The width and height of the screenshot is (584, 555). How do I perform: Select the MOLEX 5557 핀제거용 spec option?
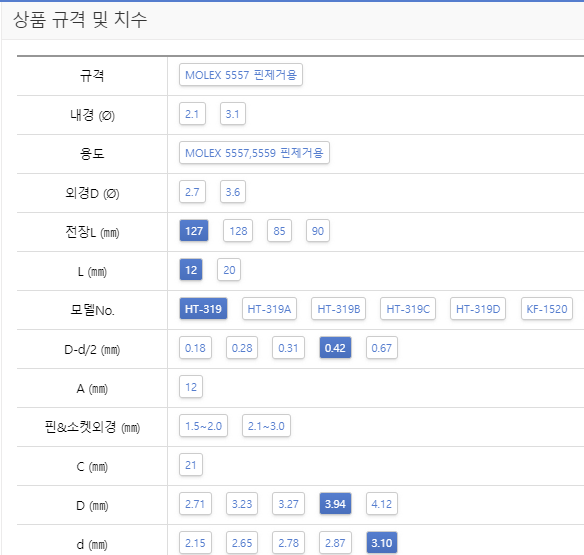coord(241,75)
